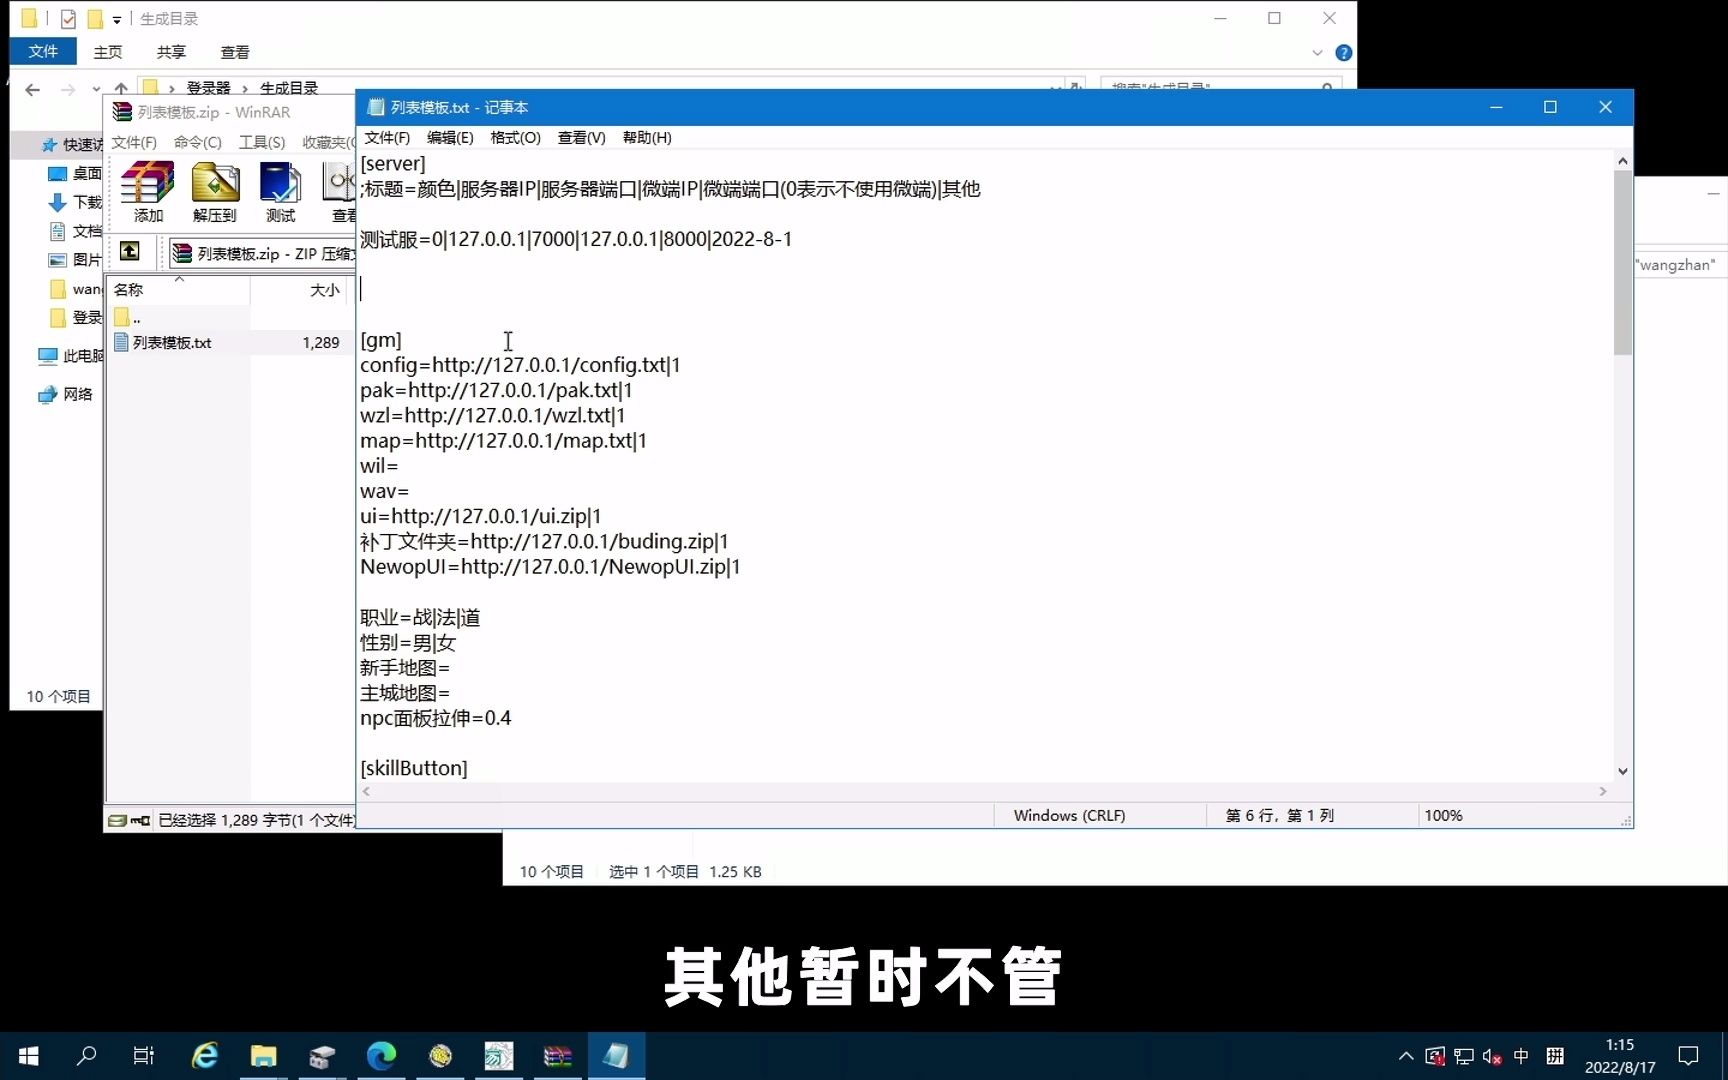Click properties checkmark icon in Explorer title bar

point(68,19)
